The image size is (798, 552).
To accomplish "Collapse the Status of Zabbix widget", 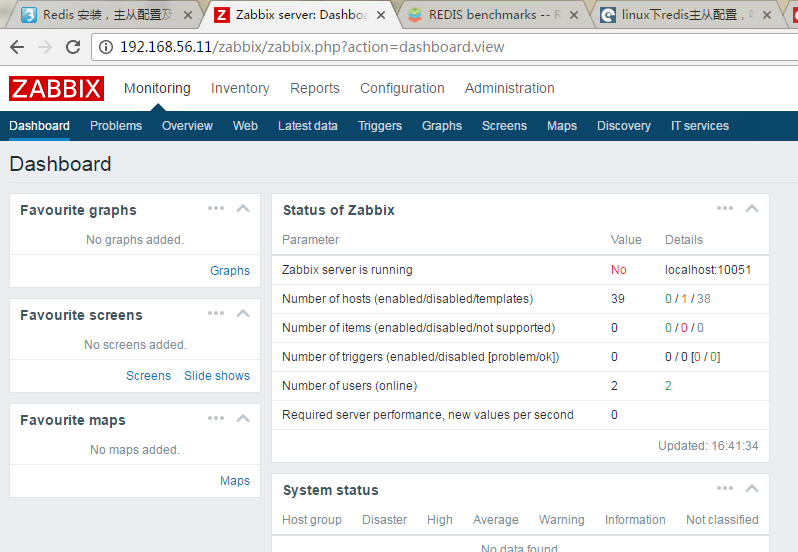I will coord(752,209).
